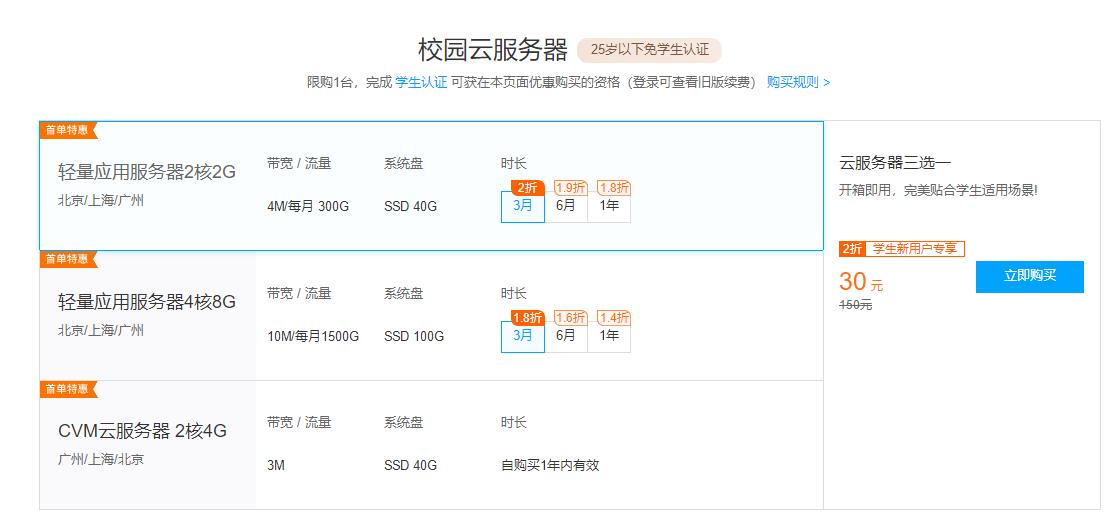Select 6月 duration for the 2核2G server

[x=566, y=207]
